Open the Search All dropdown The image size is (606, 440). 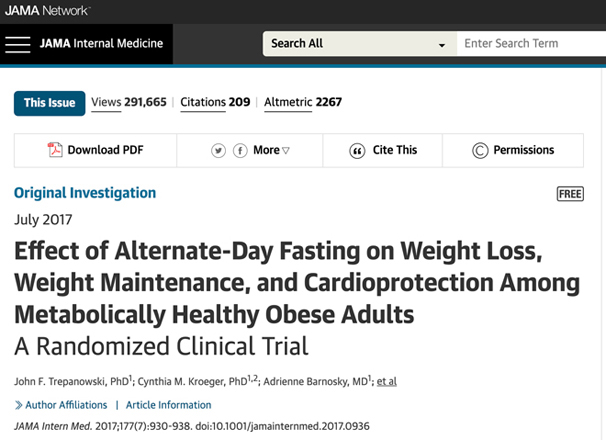[x=360, y=44]
